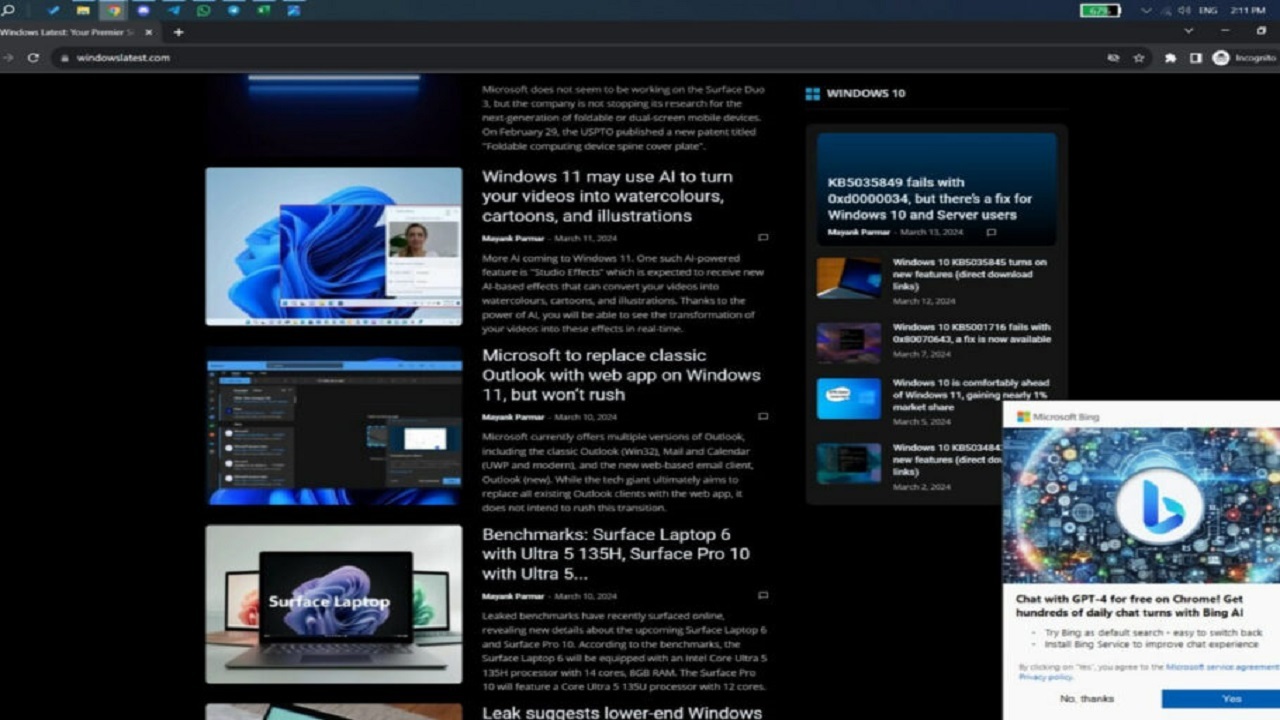
Task: Click the Microsoft Bing logo in popup
Action: pyautogui.click(x=1058, y=416)
